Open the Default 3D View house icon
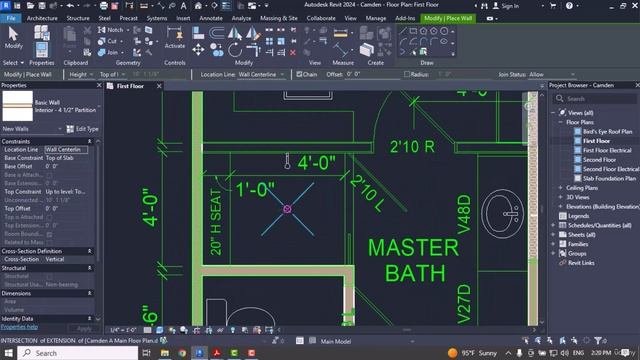 pos(198,6)
